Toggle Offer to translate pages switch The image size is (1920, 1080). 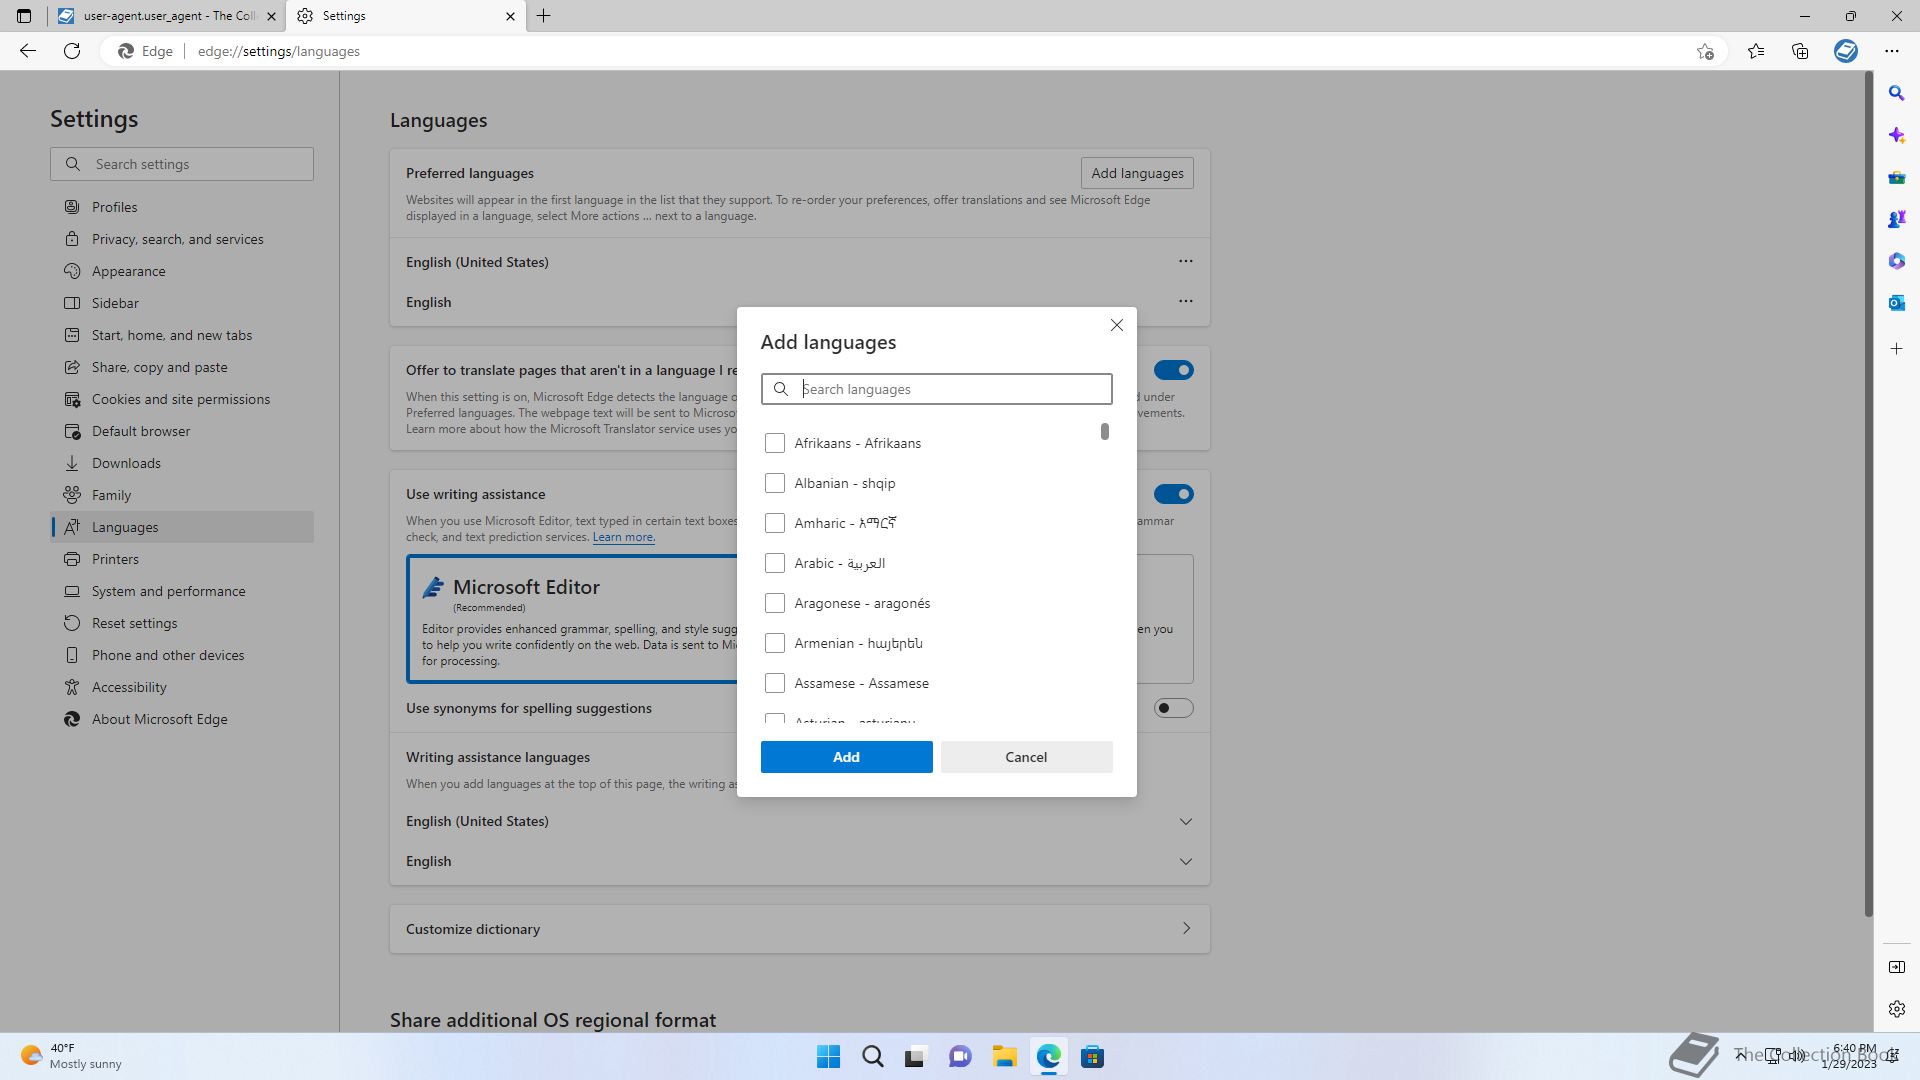1173,370
